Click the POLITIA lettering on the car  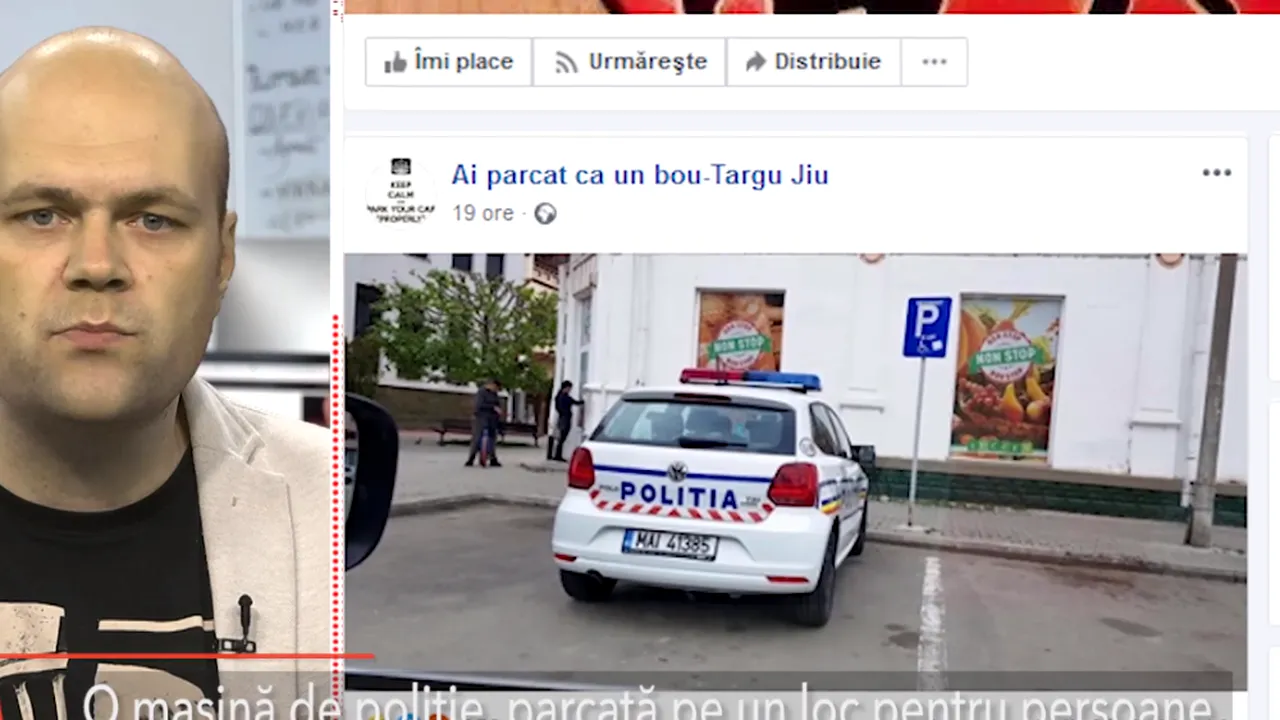click(x=678, y=496)
